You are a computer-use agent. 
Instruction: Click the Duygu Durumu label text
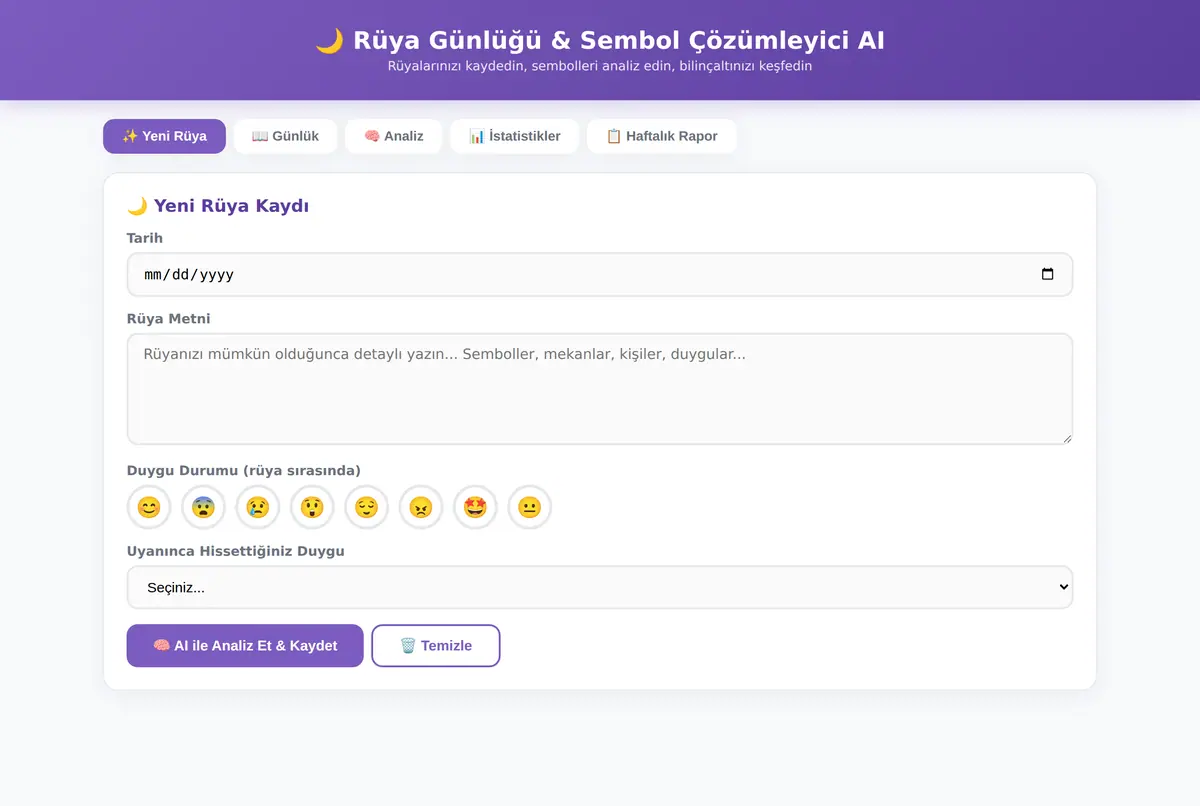tap(244, 470)
